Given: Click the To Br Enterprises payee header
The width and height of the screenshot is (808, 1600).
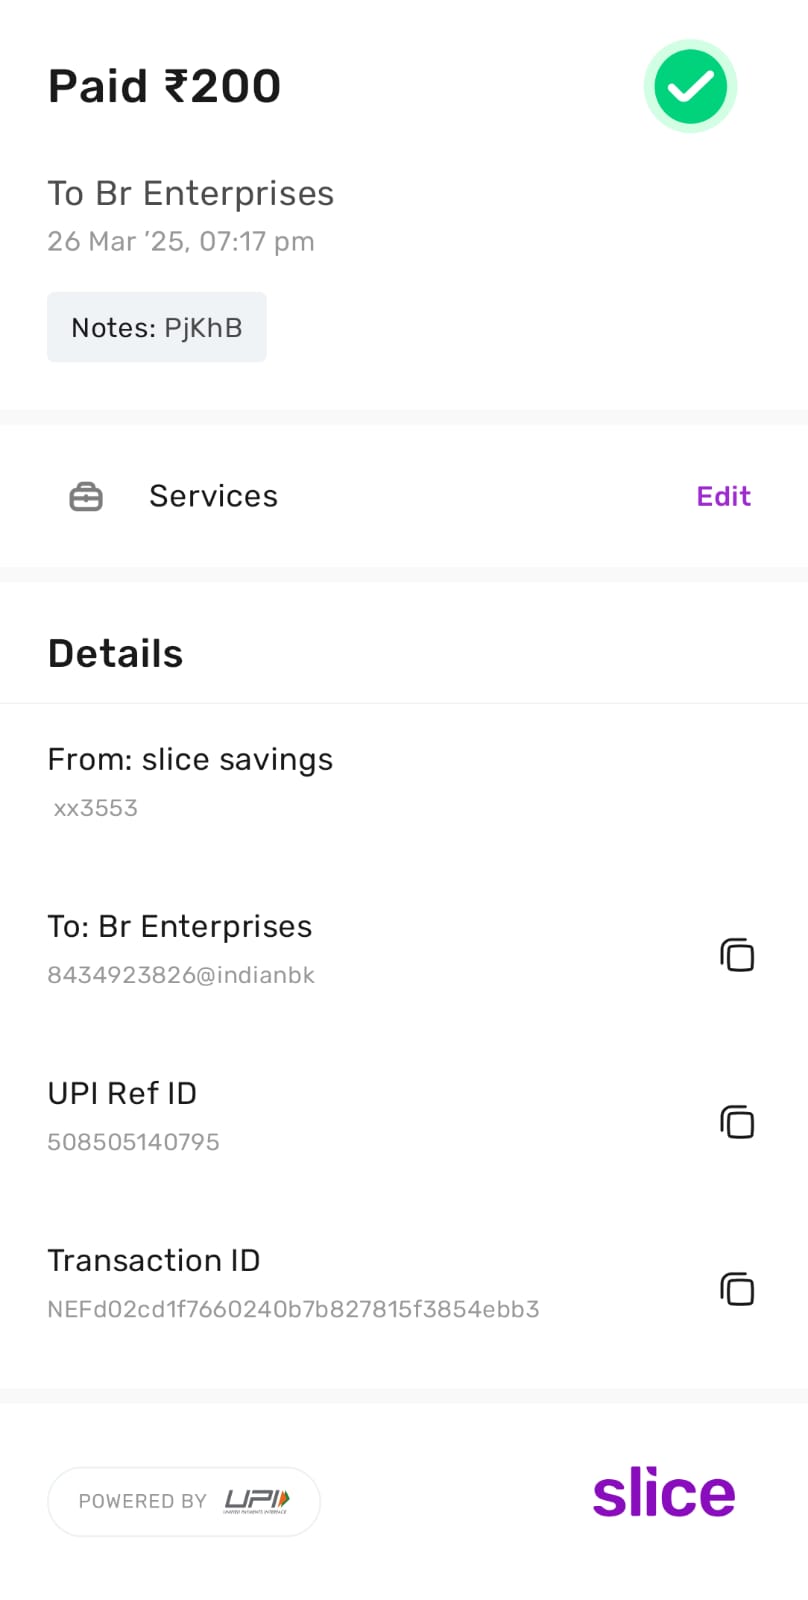Looking at the screenshot, I should coord(190,193).
